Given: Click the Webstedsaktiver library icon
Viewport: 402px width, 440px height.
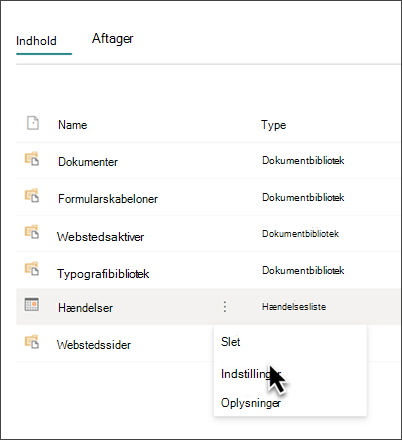Looking at the screenshot, I should point(32,232).
